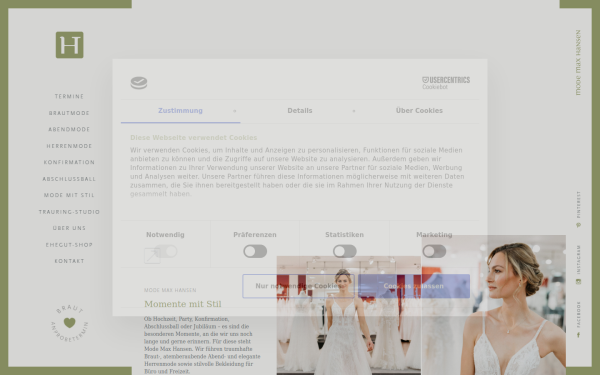Open the Usercentrics Cookiebot branding link
The height and width of the screenshot is (375, 600).
(x=446, y=83)
